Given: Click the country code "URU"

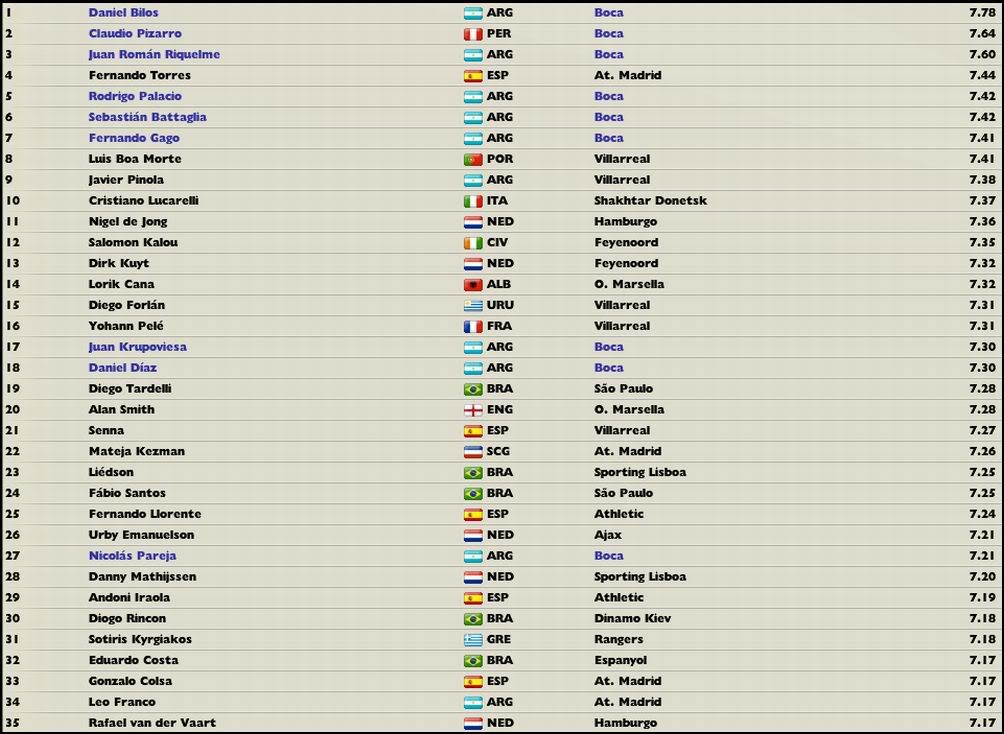Looking at the screenshot, I should coord(500,306).
